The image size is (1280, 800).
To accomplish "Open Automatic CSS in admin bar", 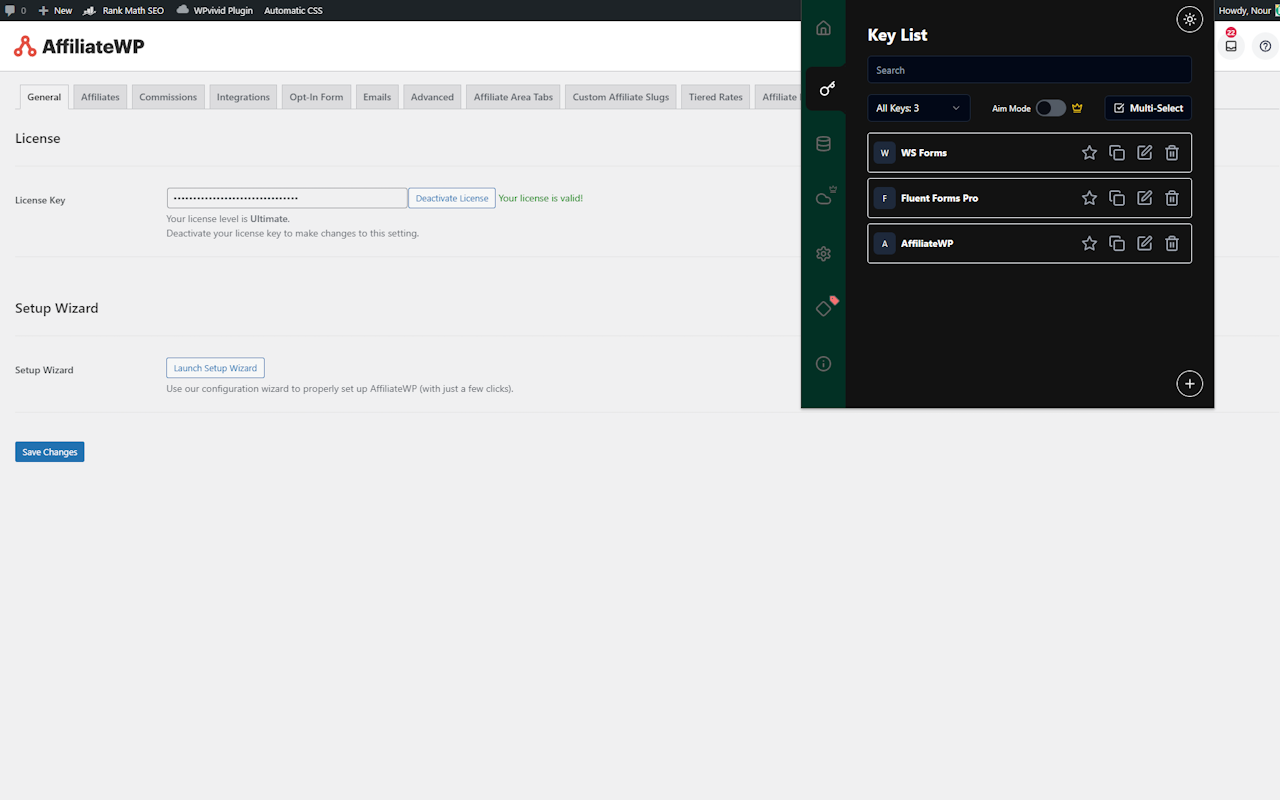I will pos(293,10).
